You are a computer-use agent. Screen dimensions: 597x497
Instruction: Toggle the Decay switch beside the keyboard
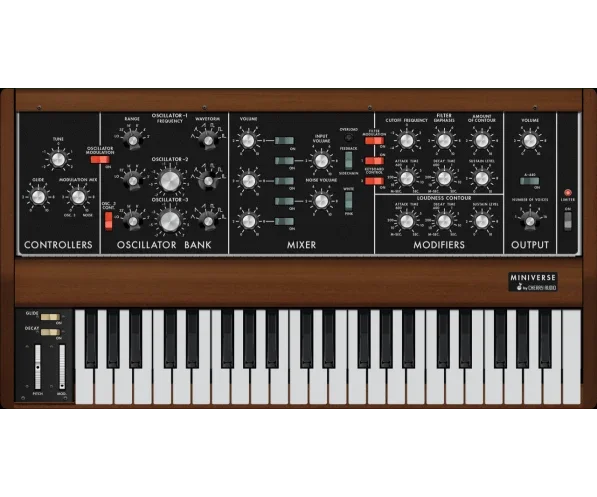pos(50,332)
